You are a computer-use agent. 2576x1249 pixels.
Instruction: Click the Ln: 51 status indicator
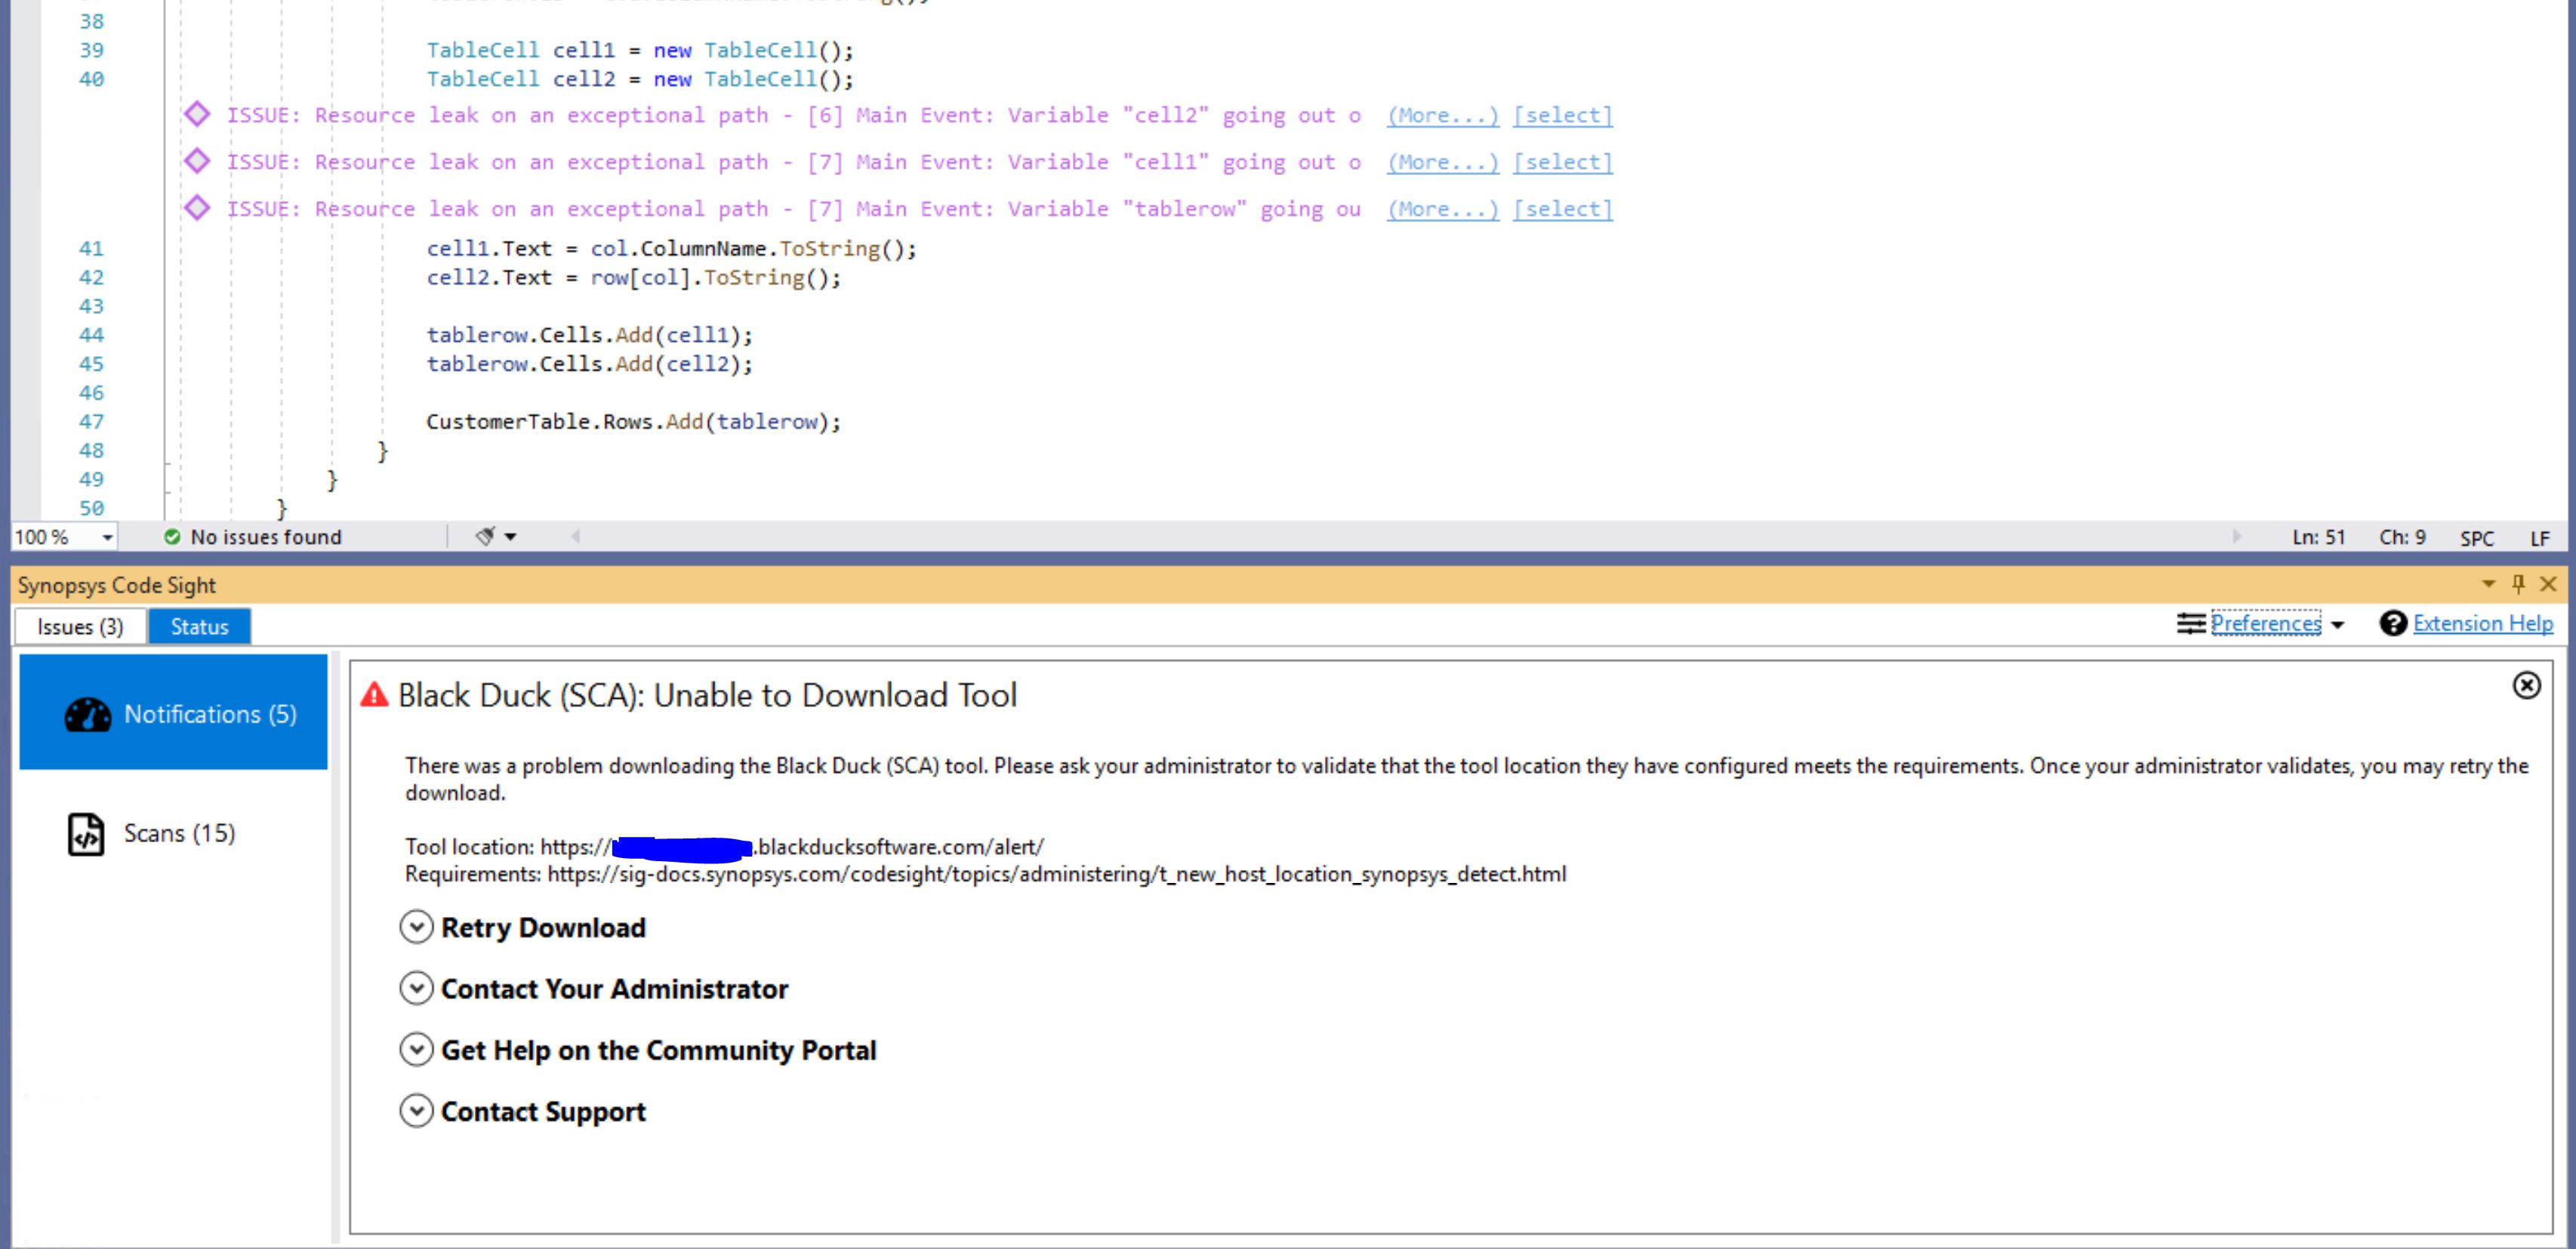(x=2318, y=538)
